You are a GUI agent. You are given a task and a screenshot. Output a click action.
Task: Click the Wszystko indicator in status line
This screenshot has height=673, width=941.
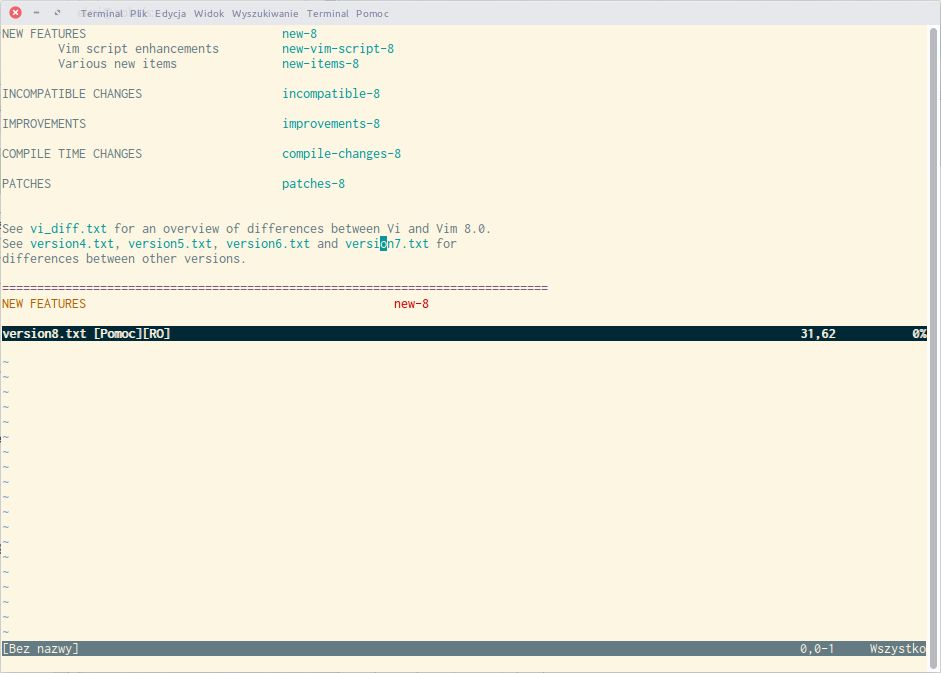(897, 648)
